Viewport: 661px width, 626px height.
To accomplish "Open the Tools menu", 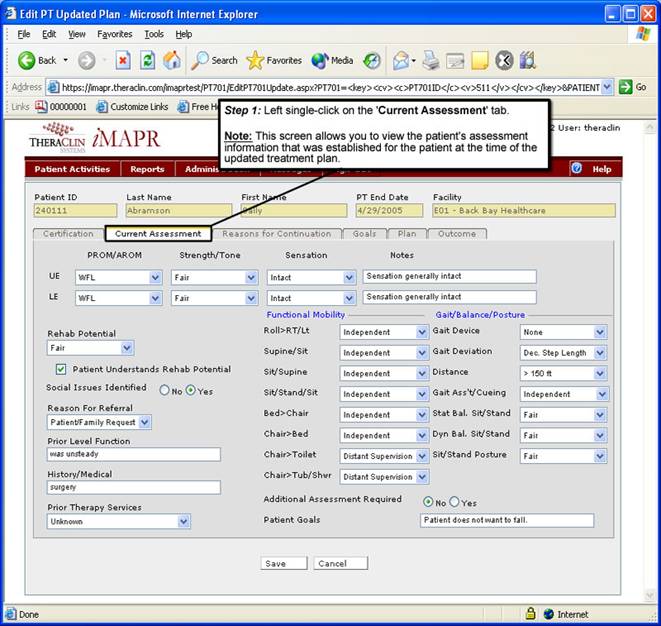I will 153,34.
